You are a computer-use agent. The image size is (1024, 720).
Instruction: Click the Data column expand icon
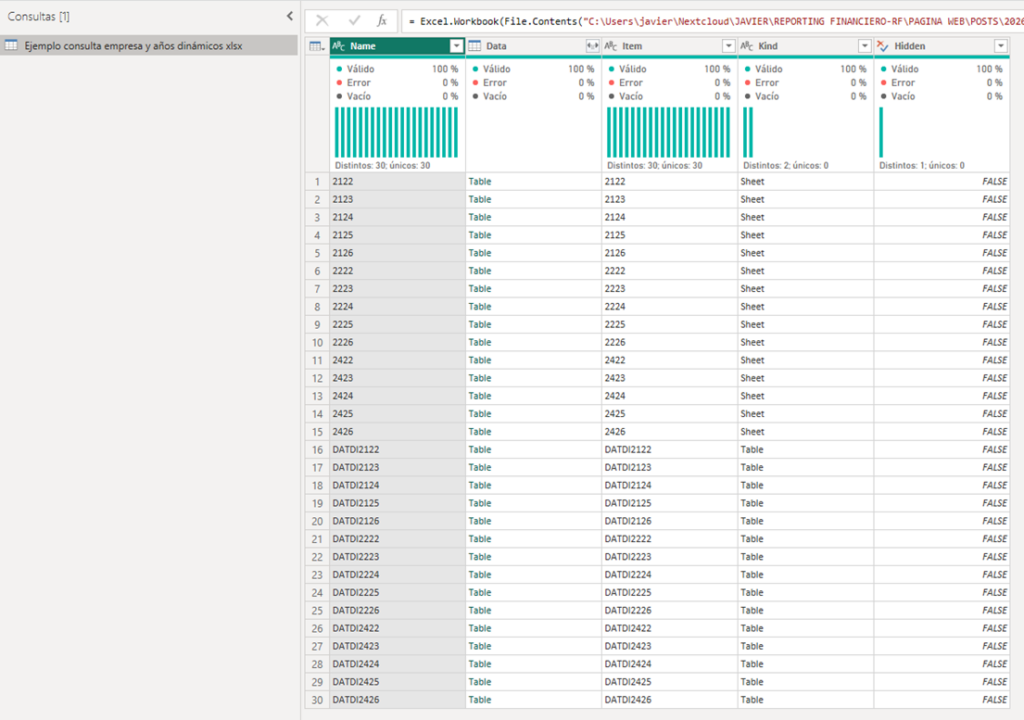591,46
